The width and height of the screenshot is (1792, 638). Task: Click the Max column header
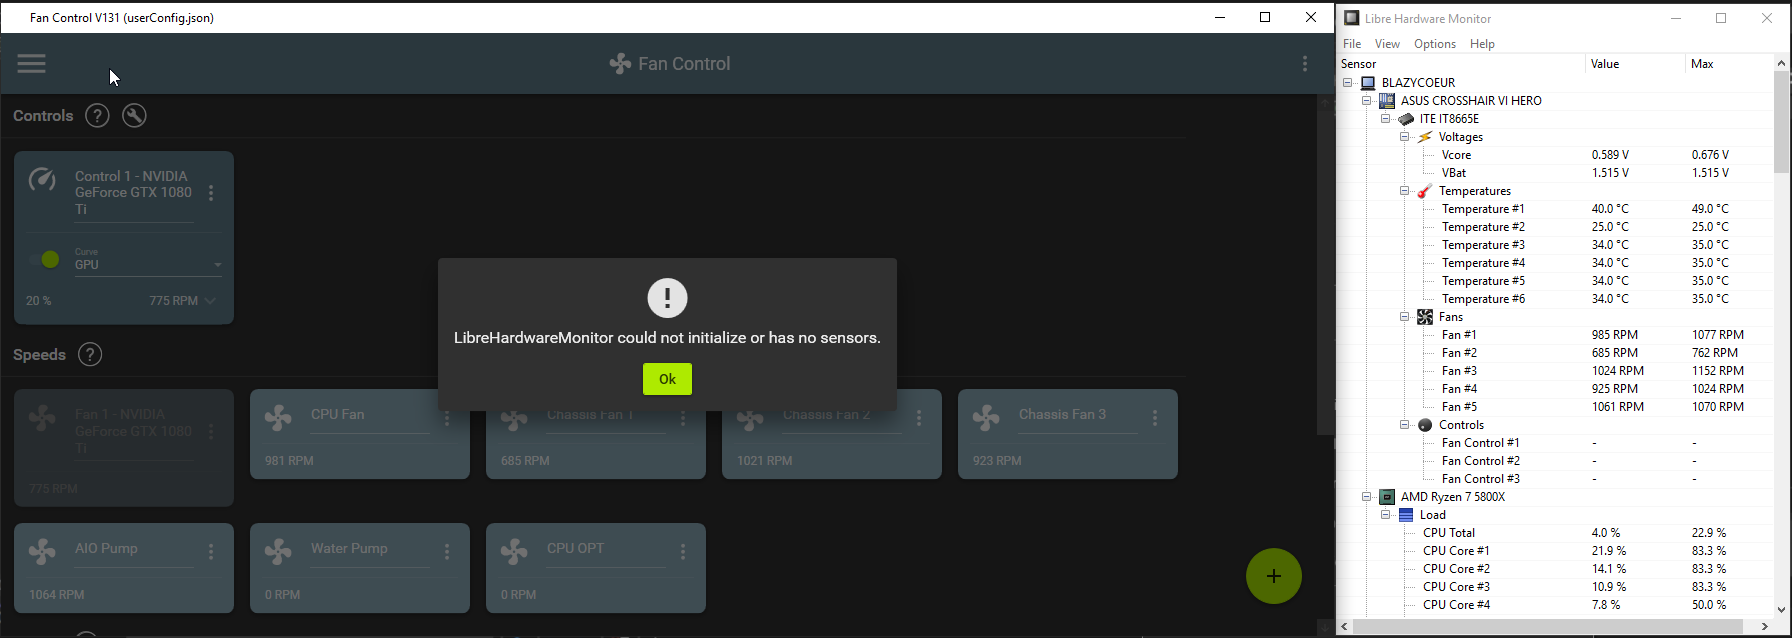(x=1729, y=64)
